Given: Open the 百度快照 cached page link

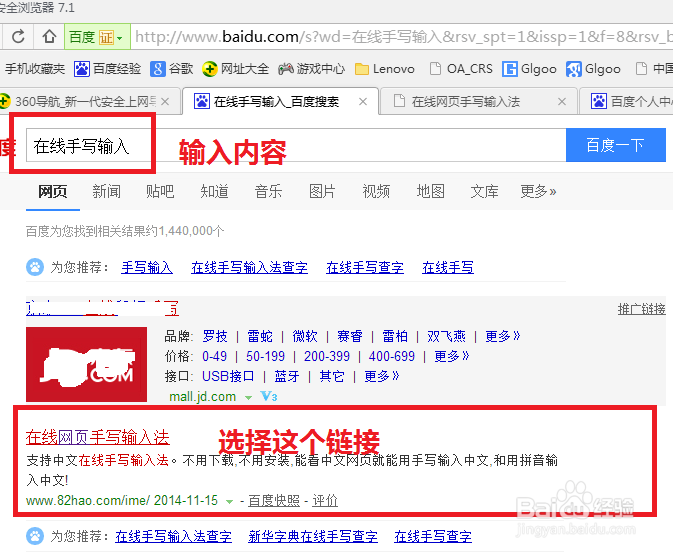Looking at the screenshot, I should (274, 501).
